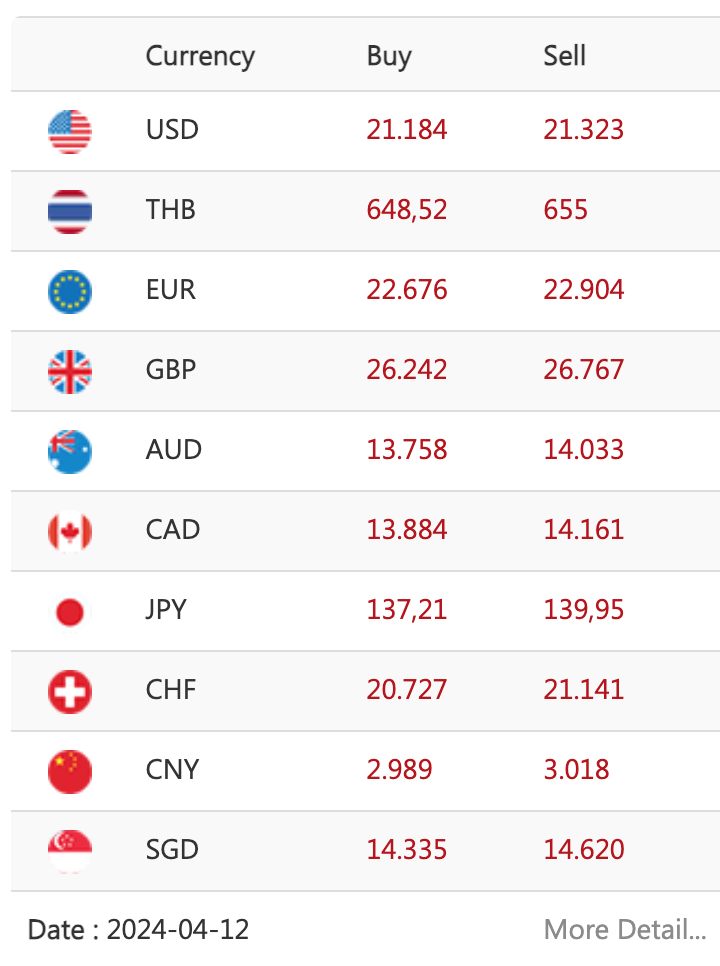Select the EUR buy rate 22.676
Image resolution: width=720 pixels, height=966 pixels.
[x=407, y=290]
